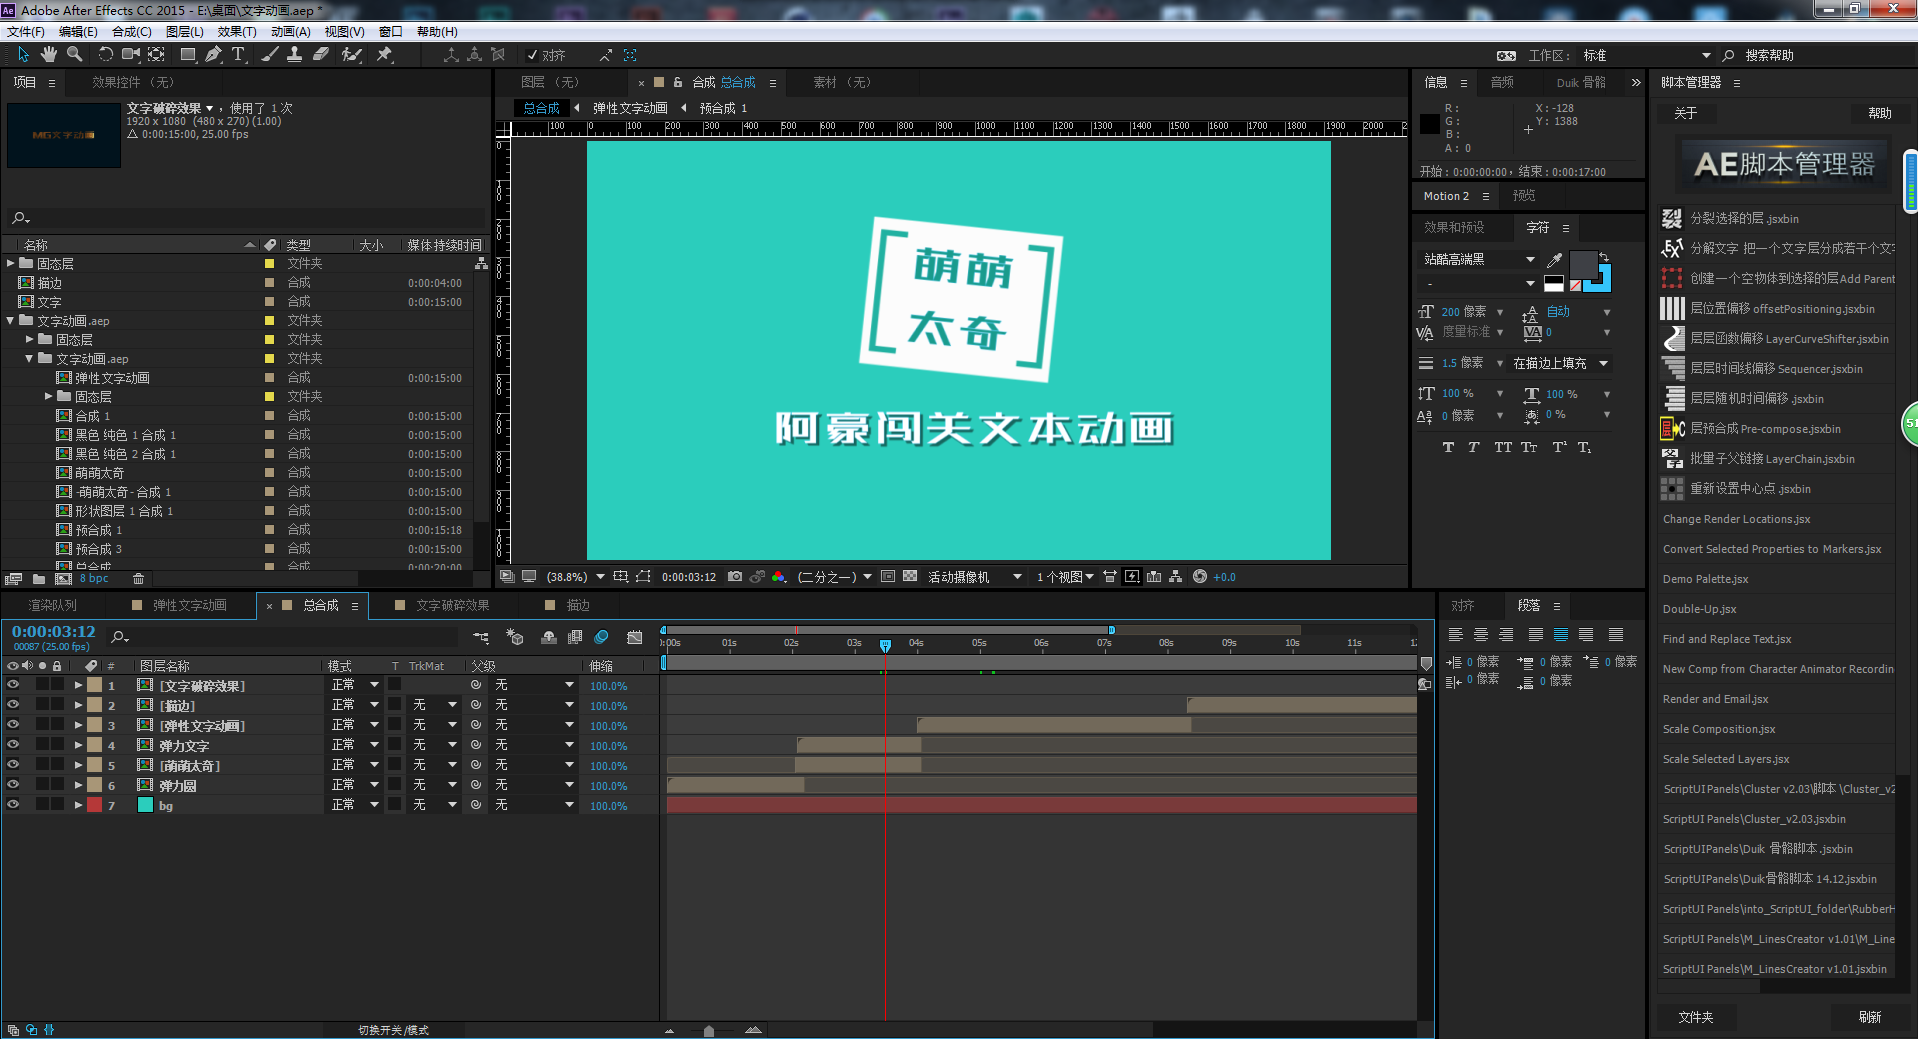Expand the 固态层 folder in project panel
Image resolution: width=1918 pixels, height=1039 pixels.
click(x=11, y=264)
